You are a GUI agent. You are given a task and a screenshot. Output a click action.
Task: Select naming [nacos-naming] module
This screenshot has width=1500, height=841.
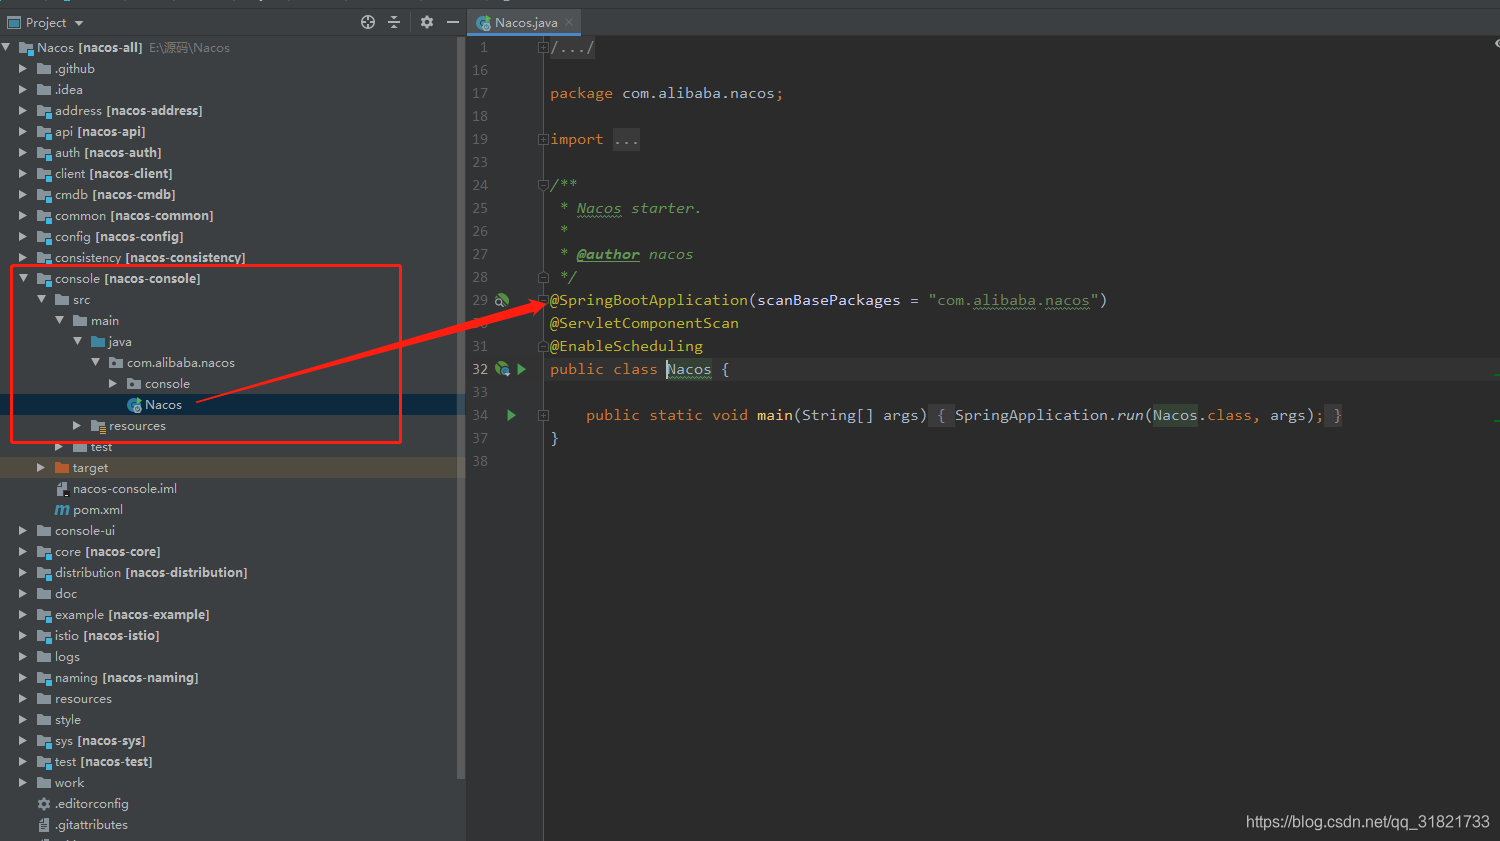pos(126,678)
